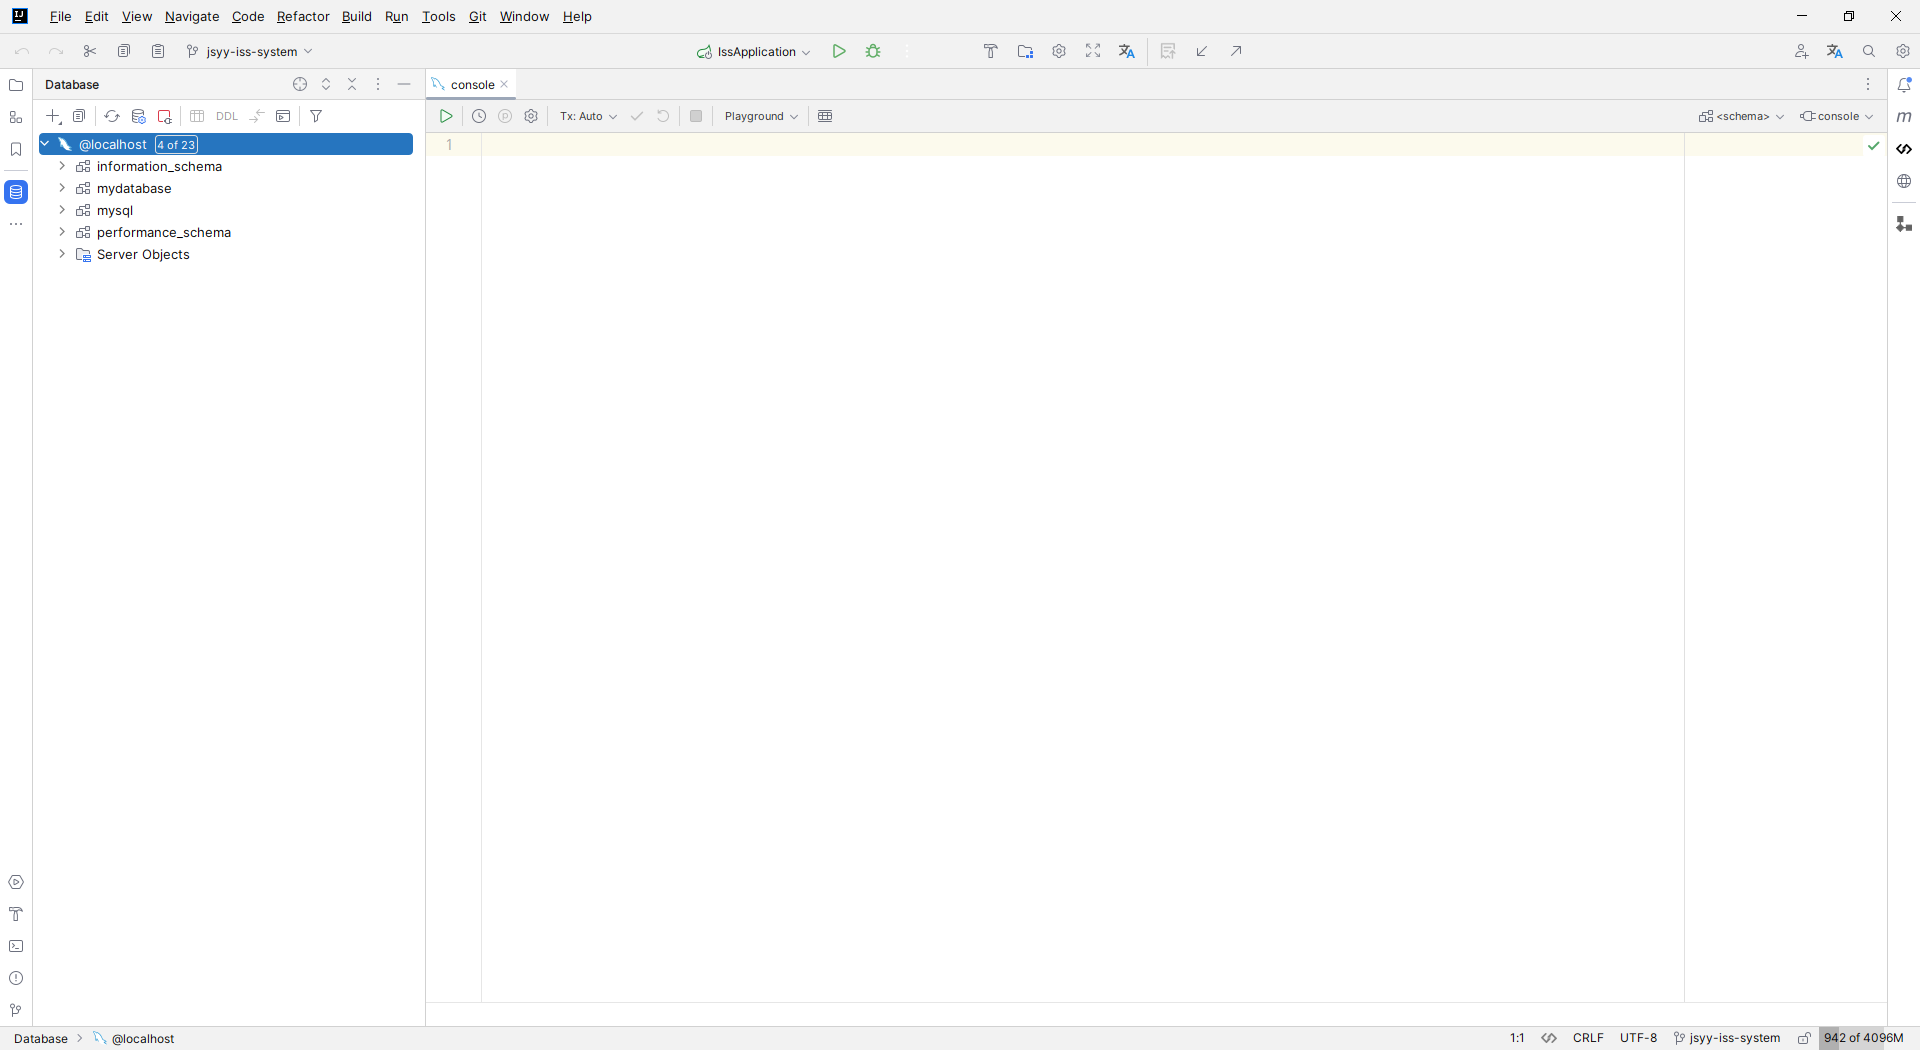The width and height of the screenshot is (1920, 1050).
Task: Expand the mydatabase schema node
Action: point(62,188)
